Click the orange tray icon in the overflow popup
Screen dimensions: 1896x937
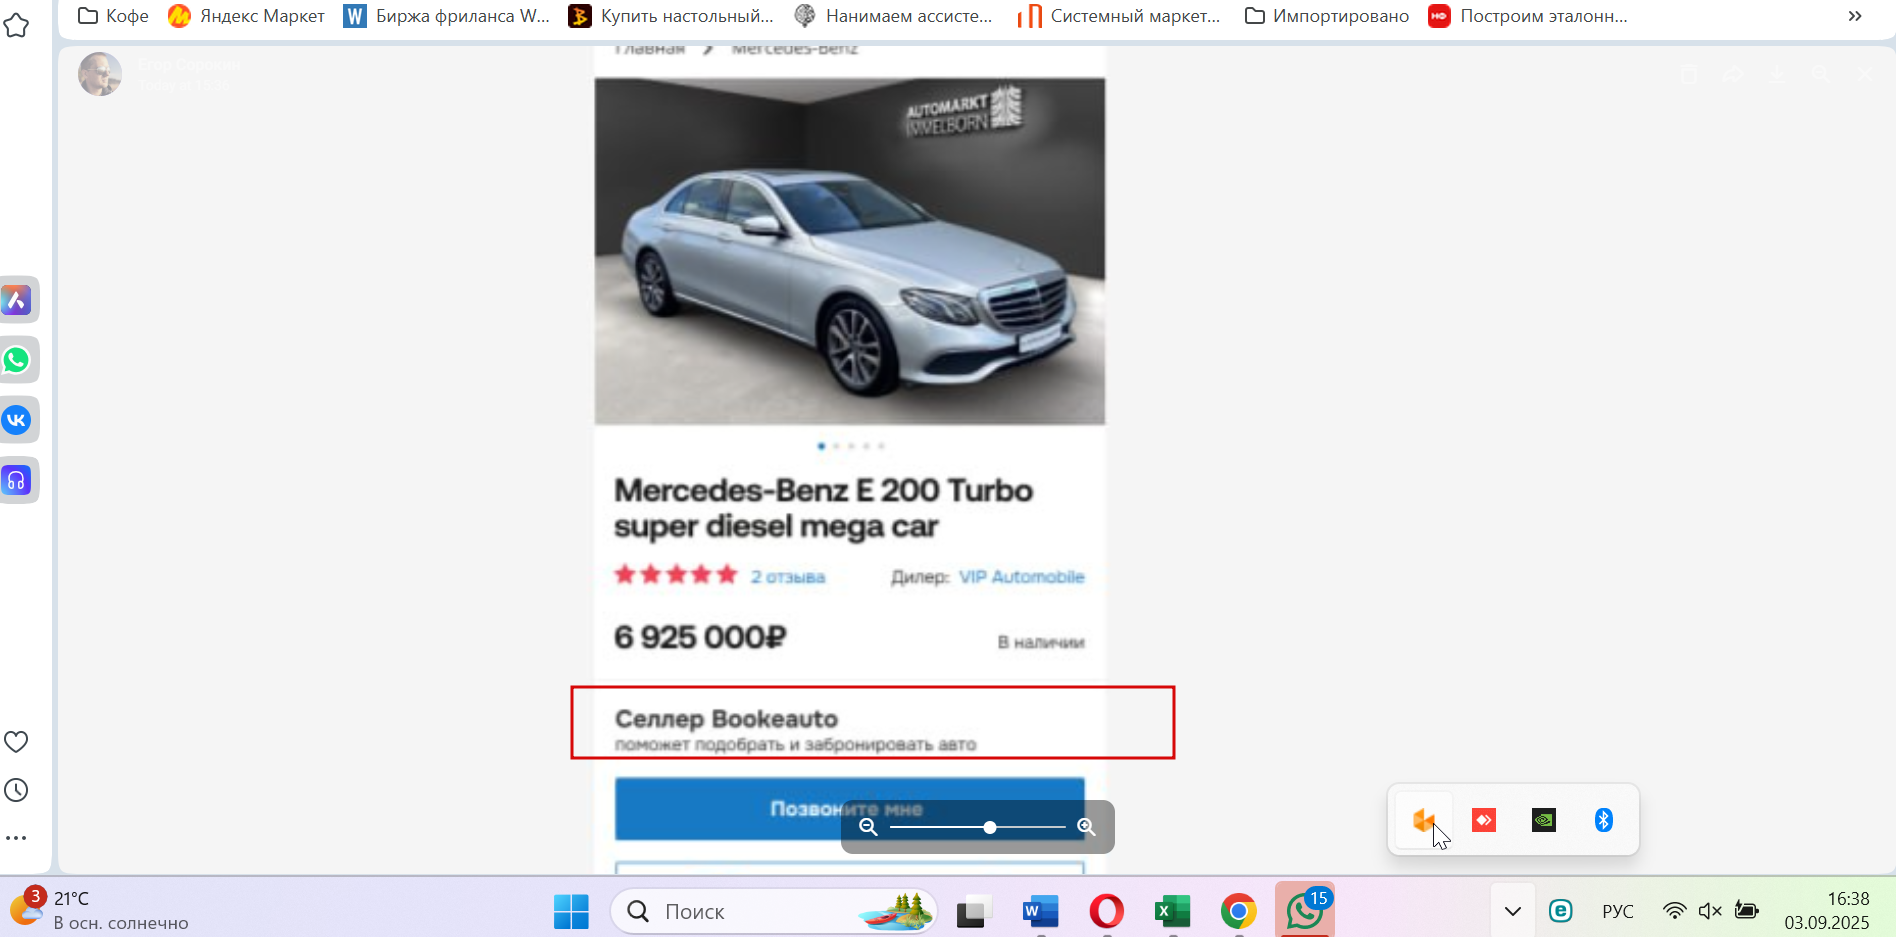click(1424, 821)
